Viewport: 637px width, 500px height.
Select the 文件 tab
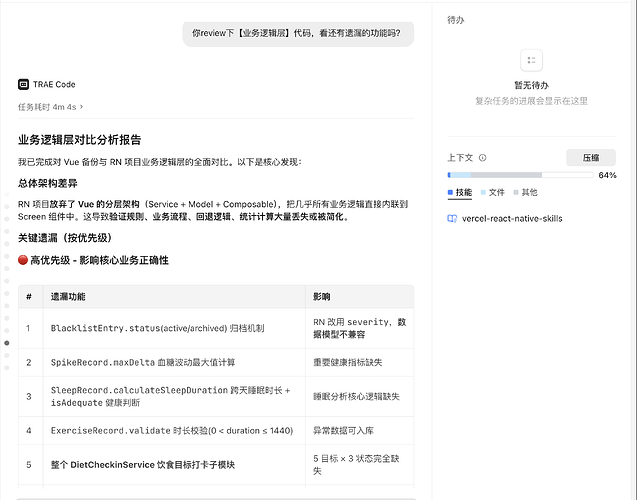(x=492, y=193)
